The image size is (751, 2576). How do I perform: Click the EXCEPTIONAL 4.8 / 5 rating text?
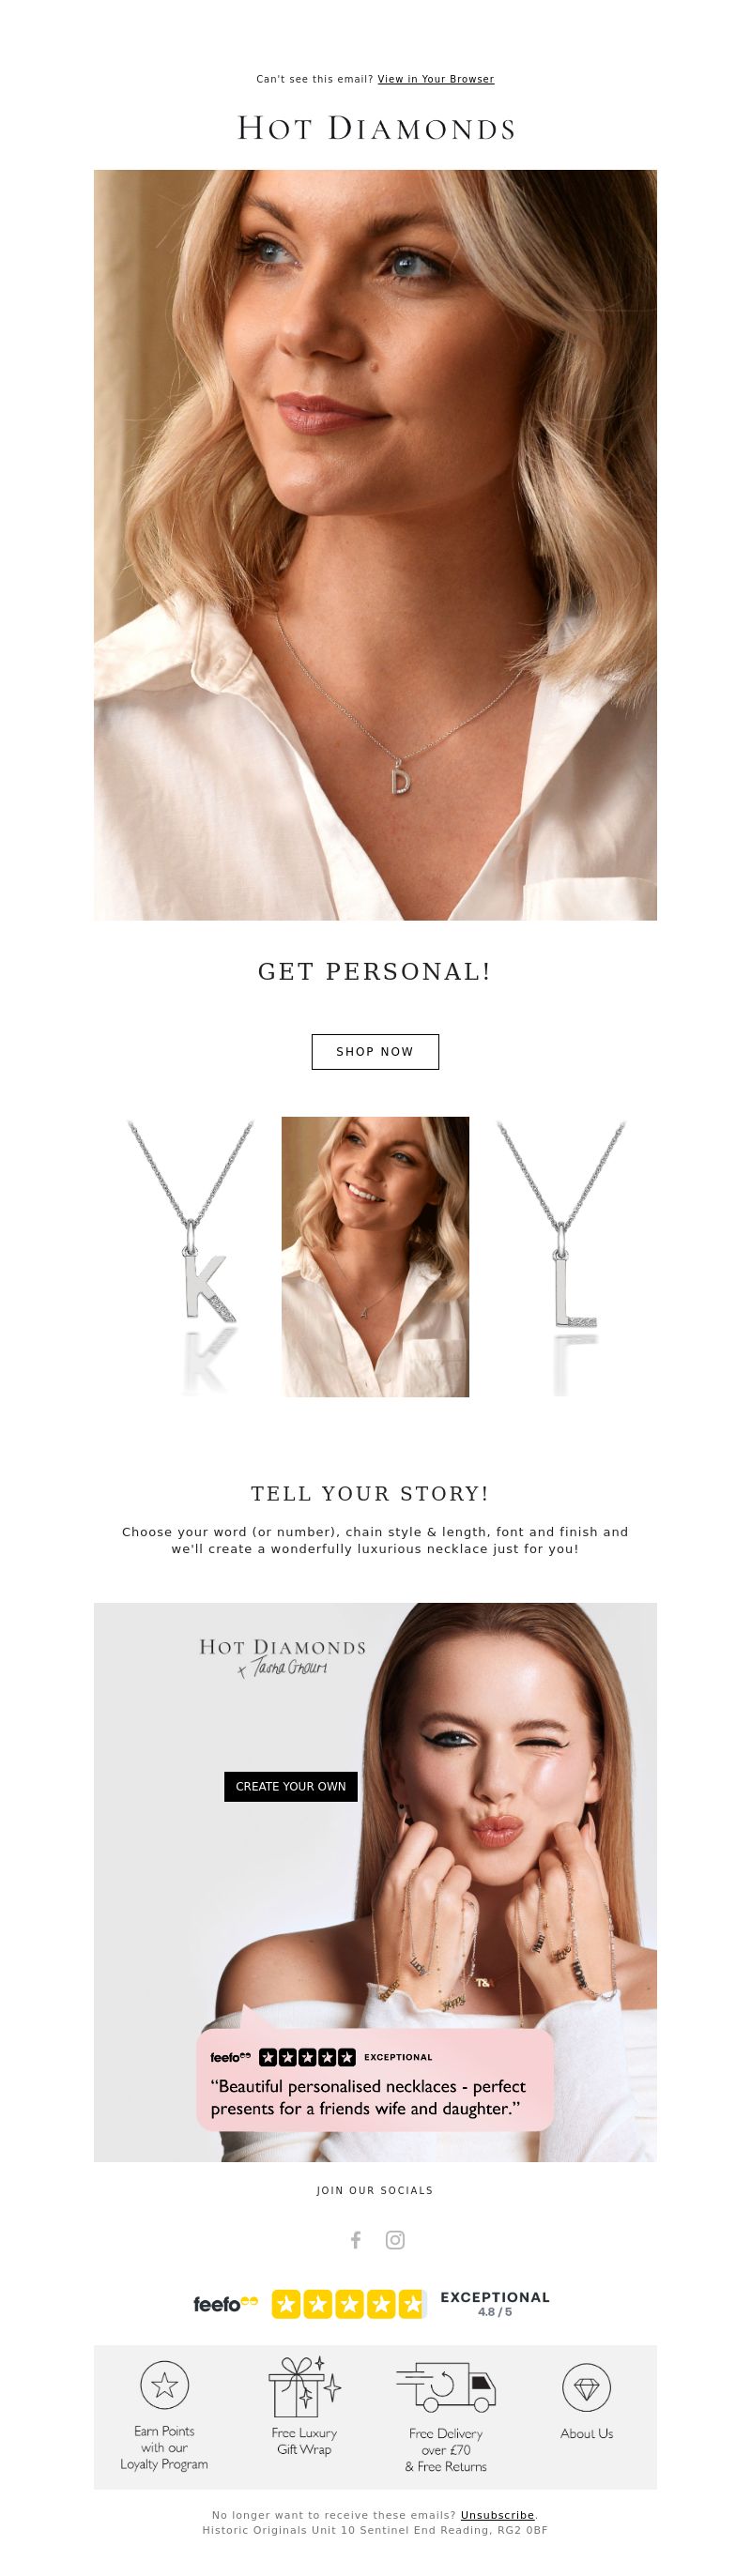[x=495, y=2304]
